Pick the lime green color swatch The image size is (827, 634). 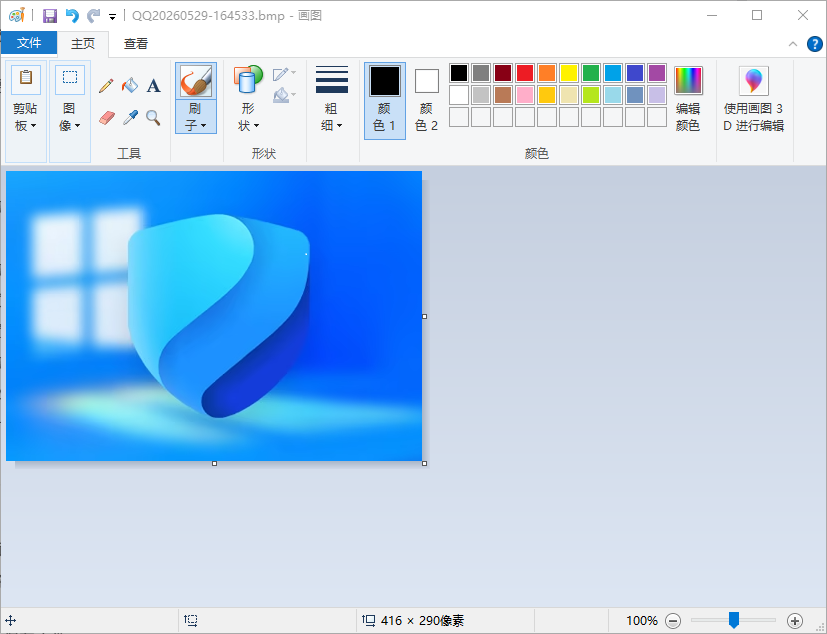point(591,95)
